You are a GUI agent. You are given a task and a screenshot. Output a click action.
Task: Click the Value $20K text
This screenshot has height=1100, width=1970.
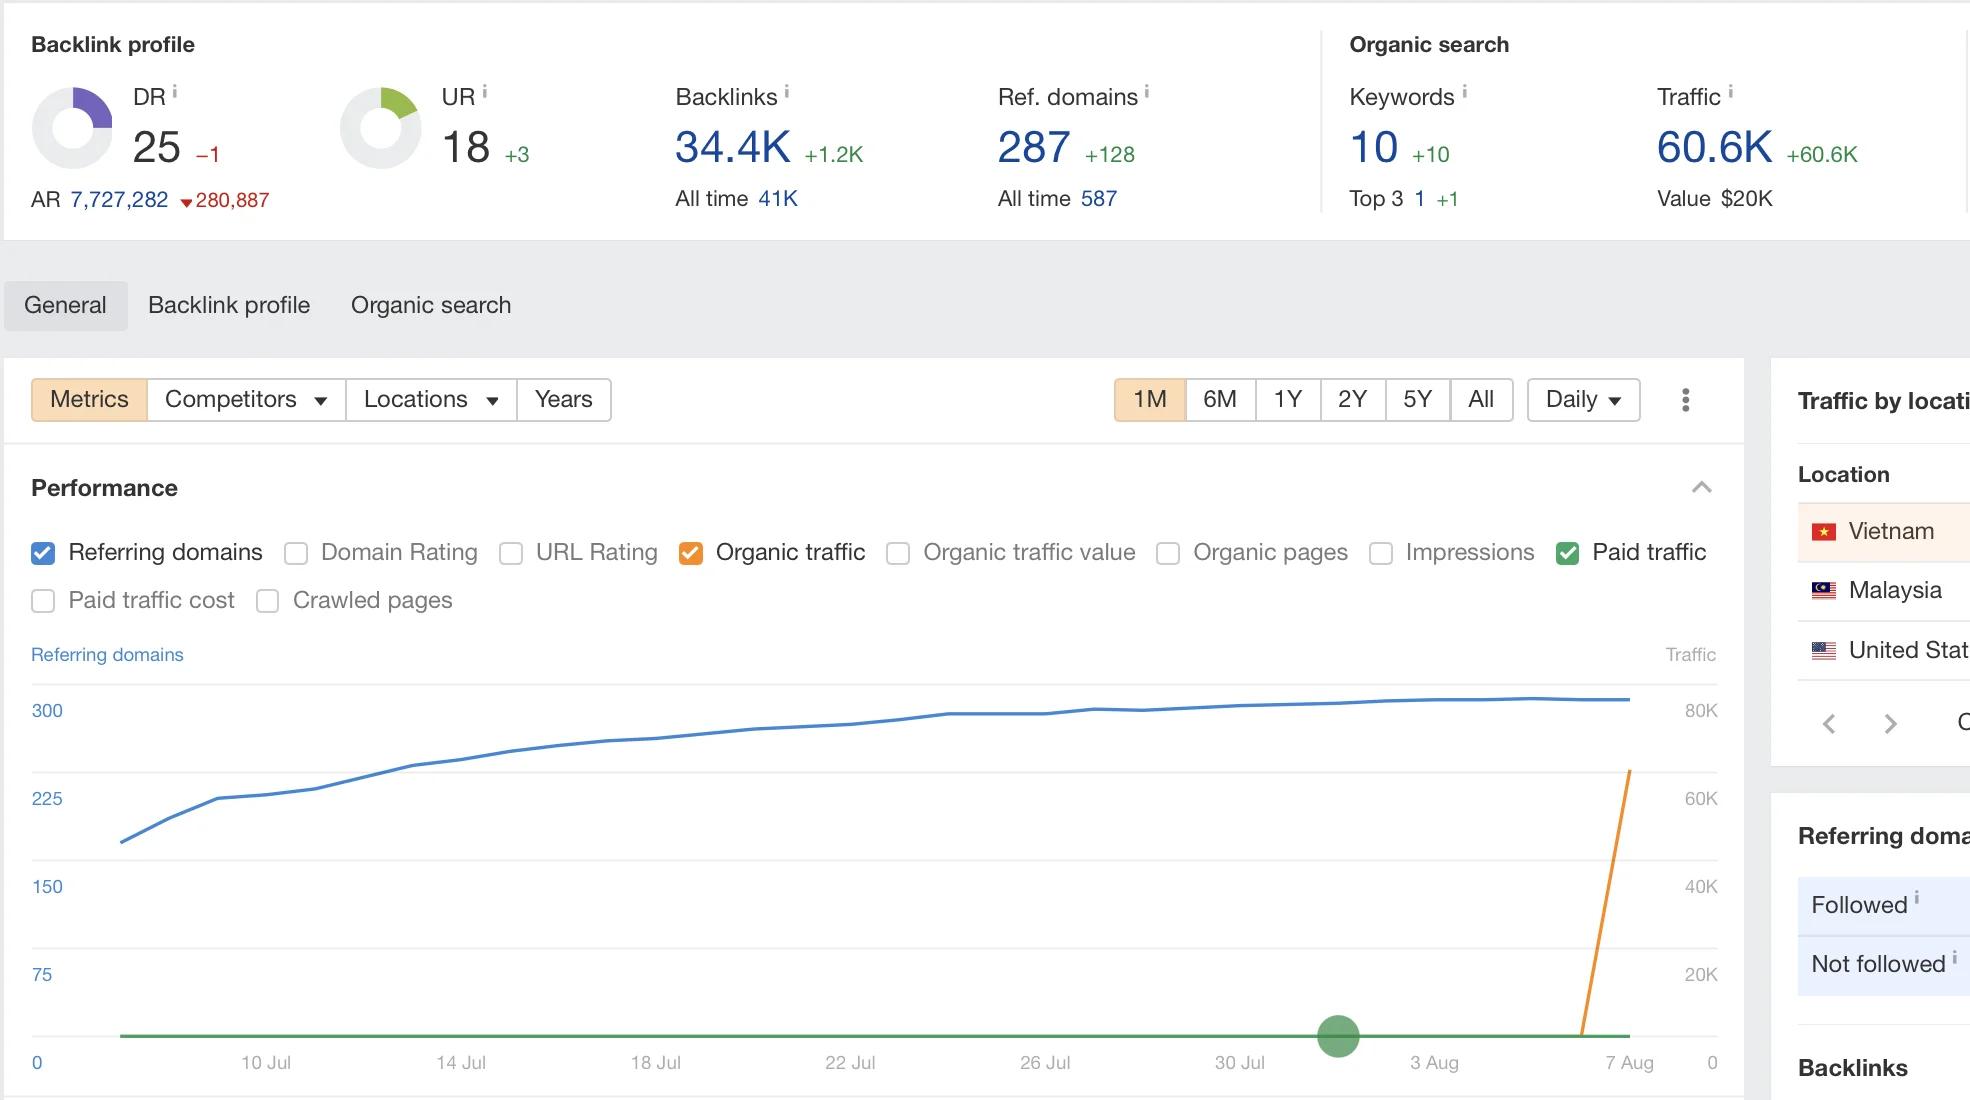(x=1715, y=199)
